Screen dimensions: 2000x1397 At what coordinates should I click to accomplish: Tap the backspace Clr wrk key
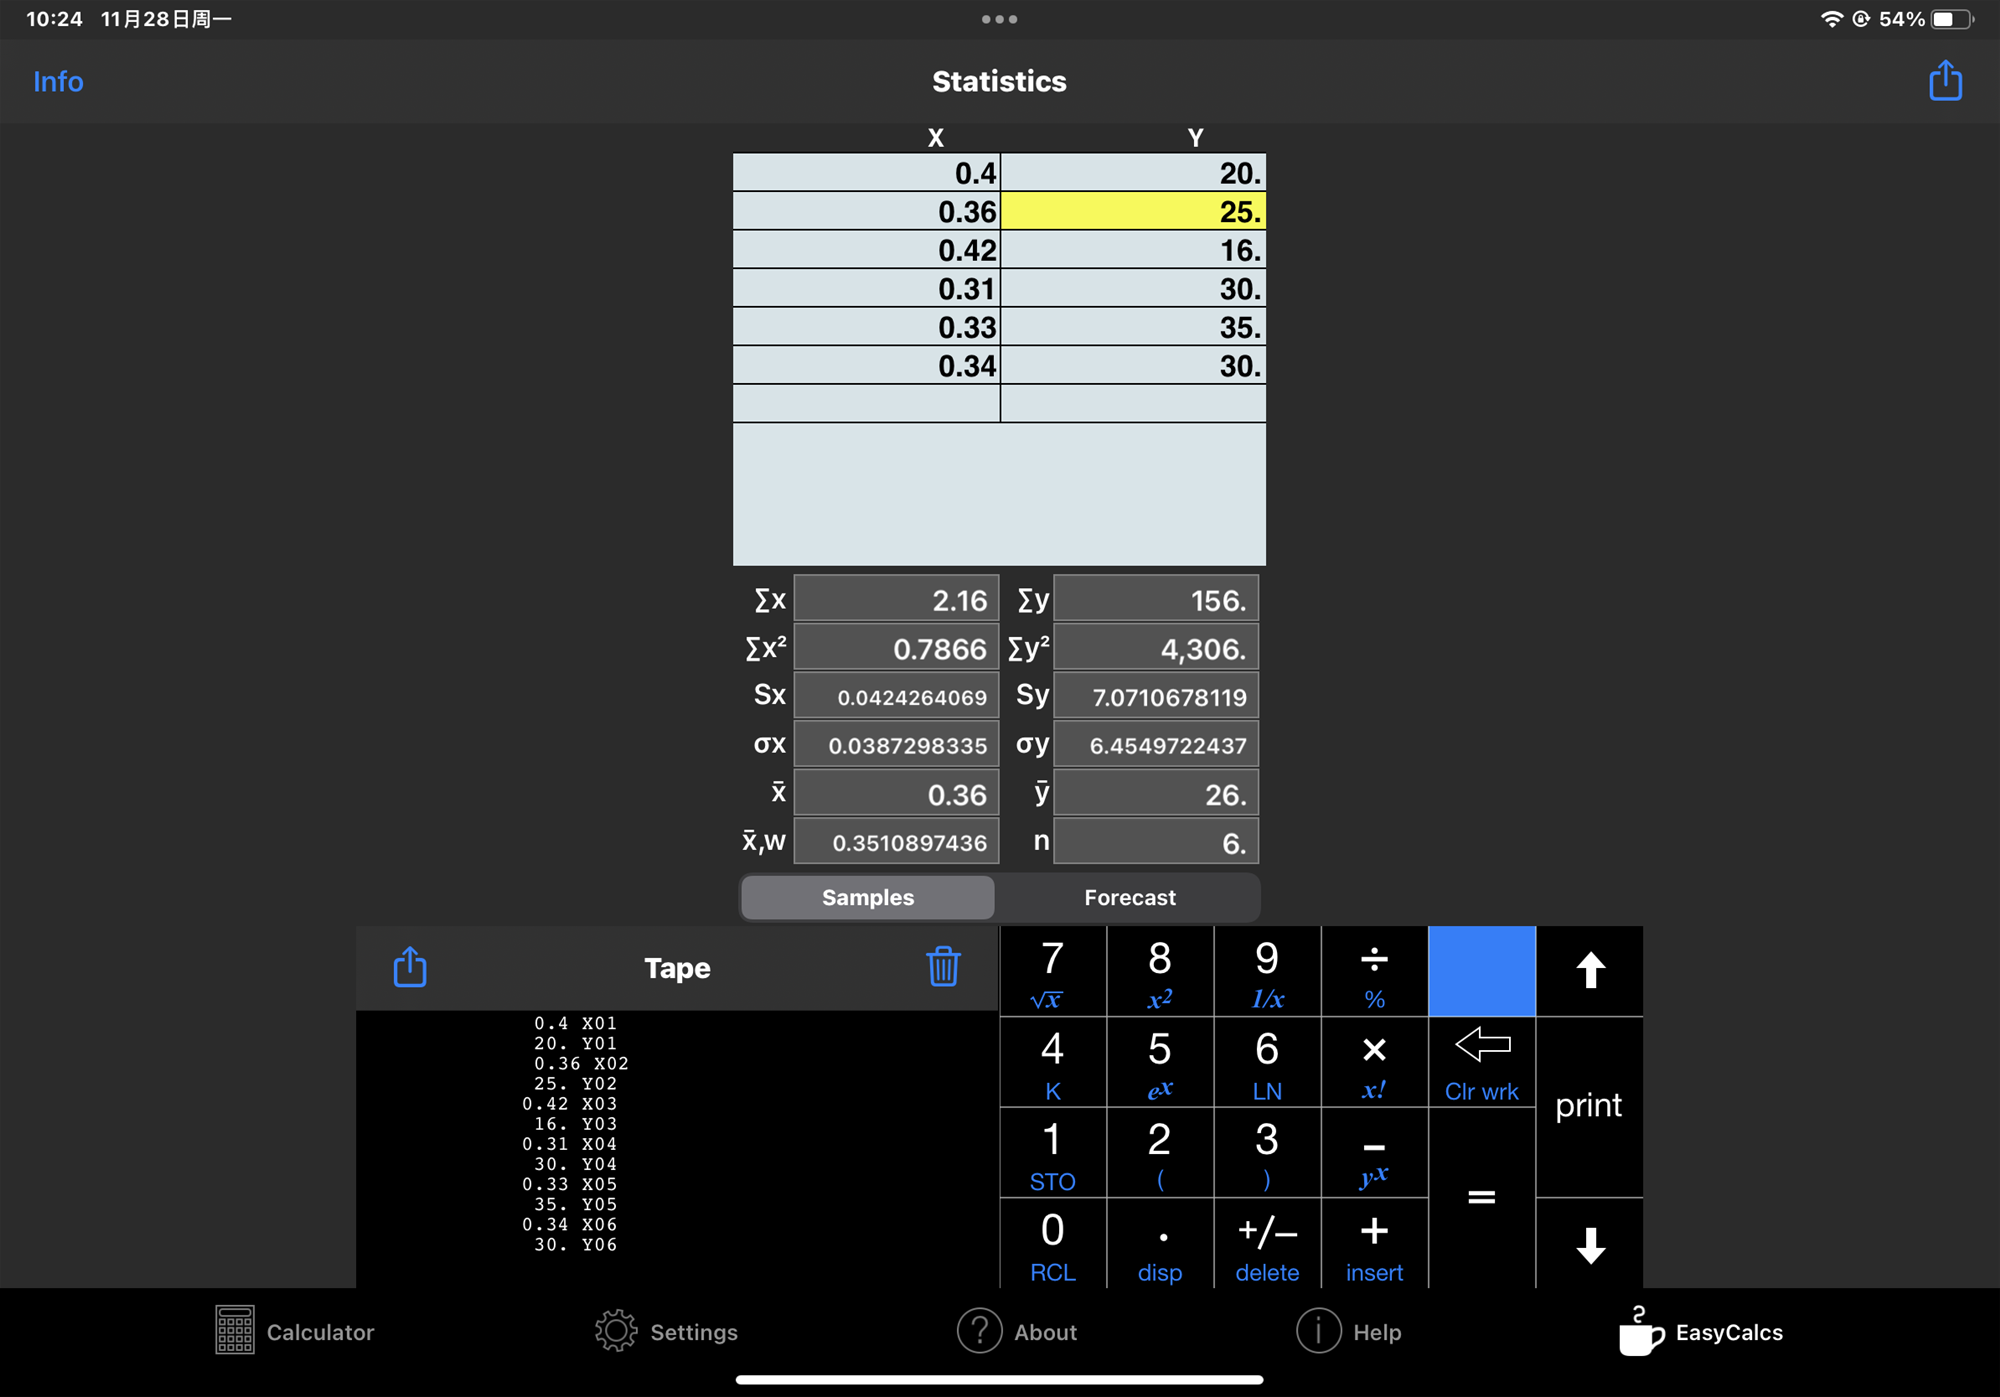(x=1481, y=1062)
